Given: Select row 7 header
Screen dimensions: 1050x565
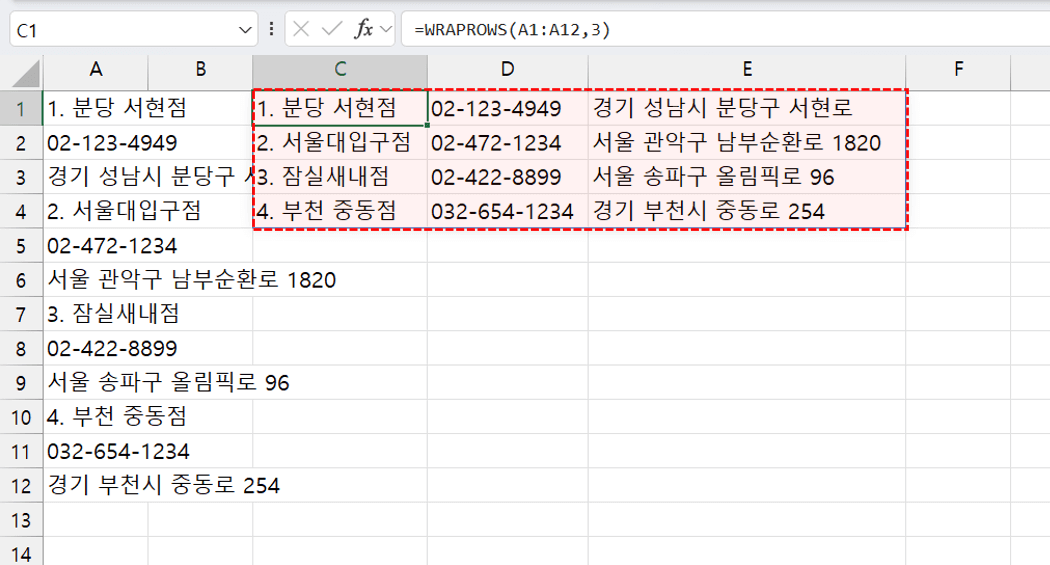Looking at the screenshot, I should point(21,314).
